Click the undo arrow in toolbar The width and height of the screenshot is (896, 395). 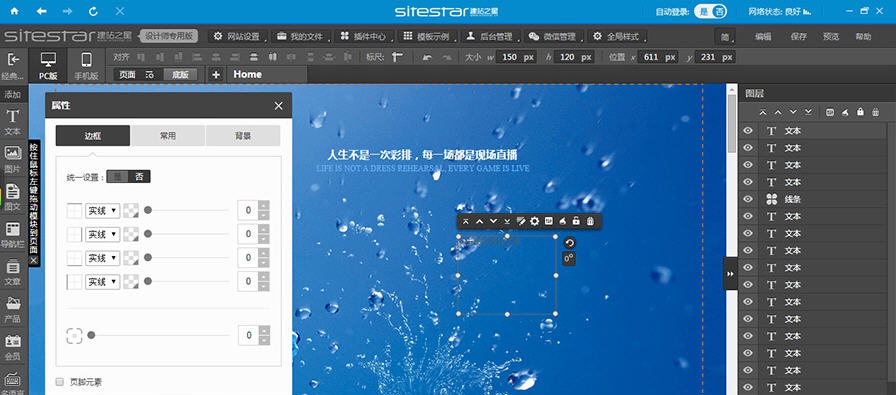tap(427, 57)
